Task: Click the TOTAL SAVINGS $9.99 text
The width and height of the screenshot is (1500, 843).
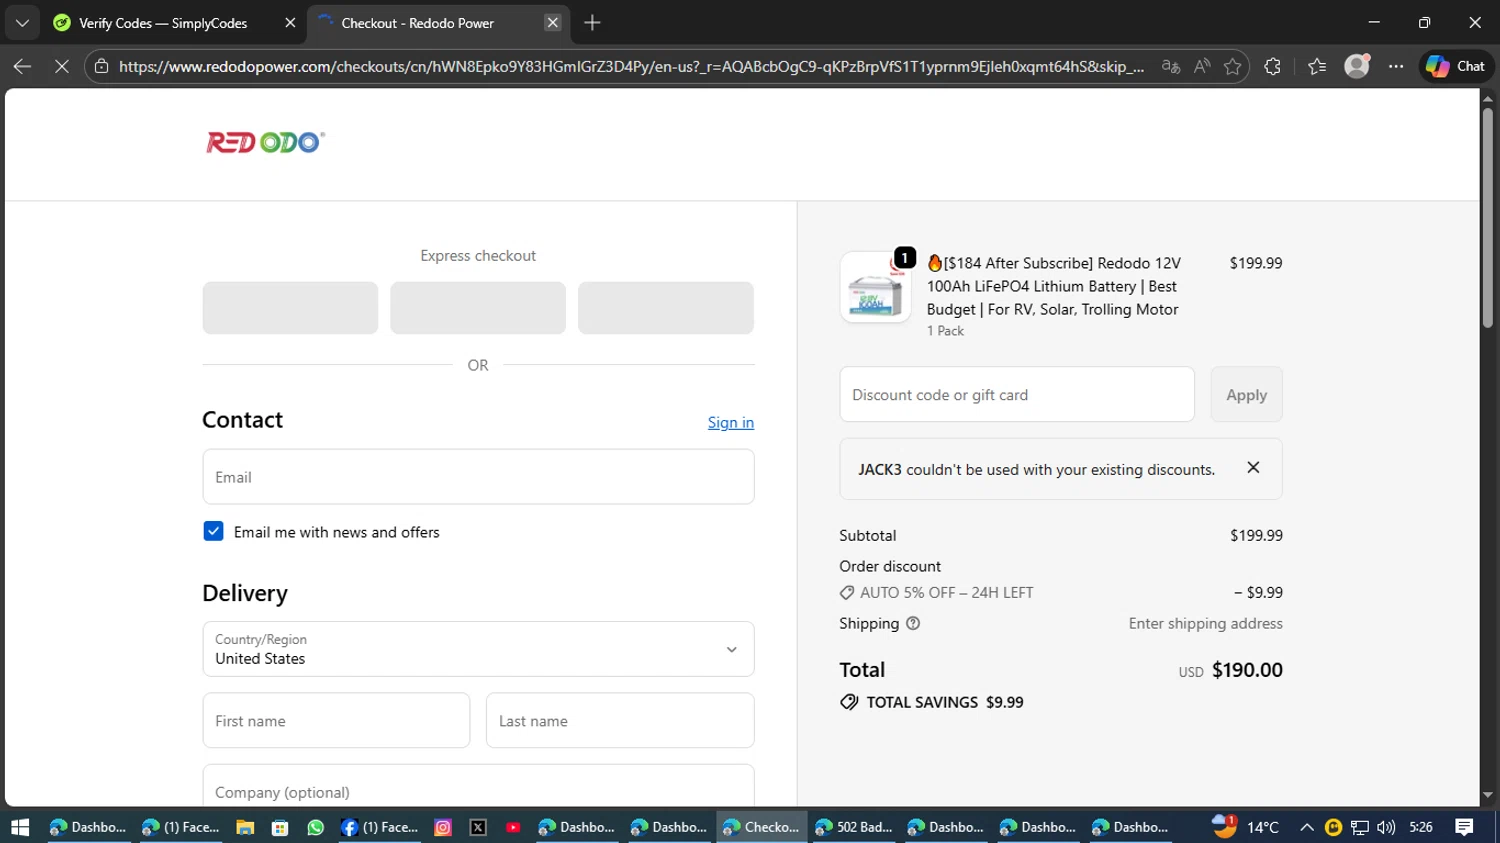Action: click(932, 702)
